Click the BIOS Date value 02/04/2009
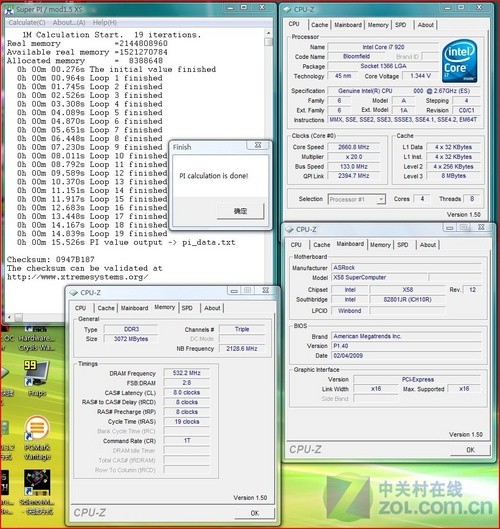The width and height of the screenshot is (500, 529). point(406,356)
